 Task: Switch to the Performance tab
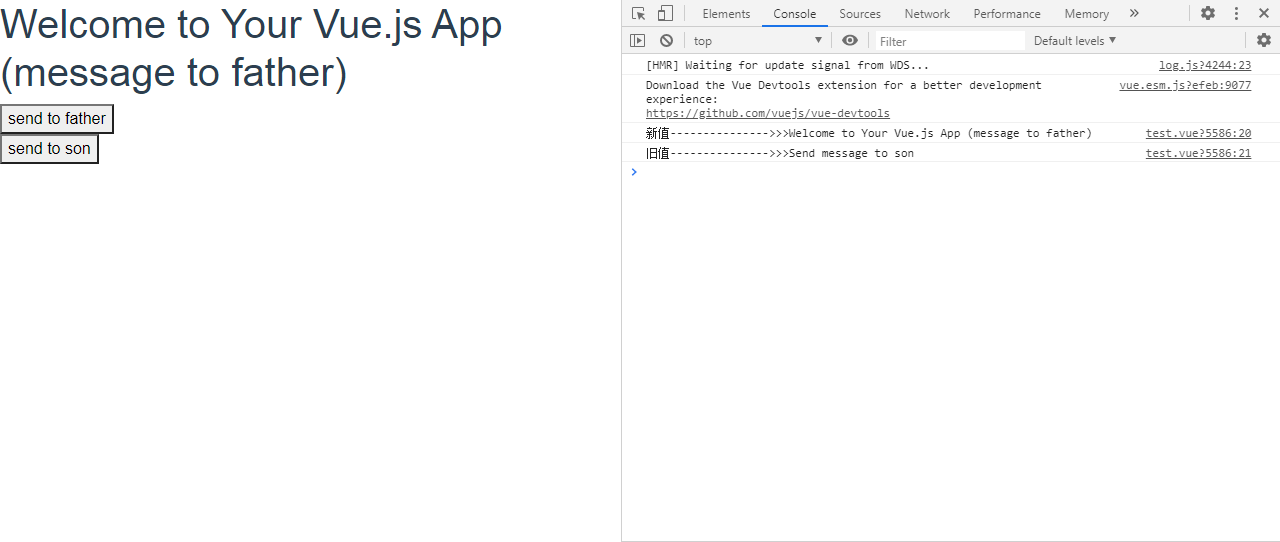pyautogui.click(x=1007, y=14)
